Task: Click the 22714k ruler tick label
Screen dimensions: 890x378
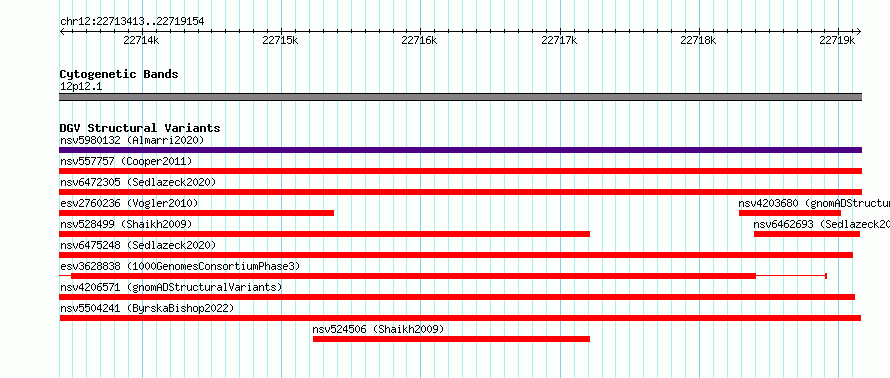Action: 141,41
